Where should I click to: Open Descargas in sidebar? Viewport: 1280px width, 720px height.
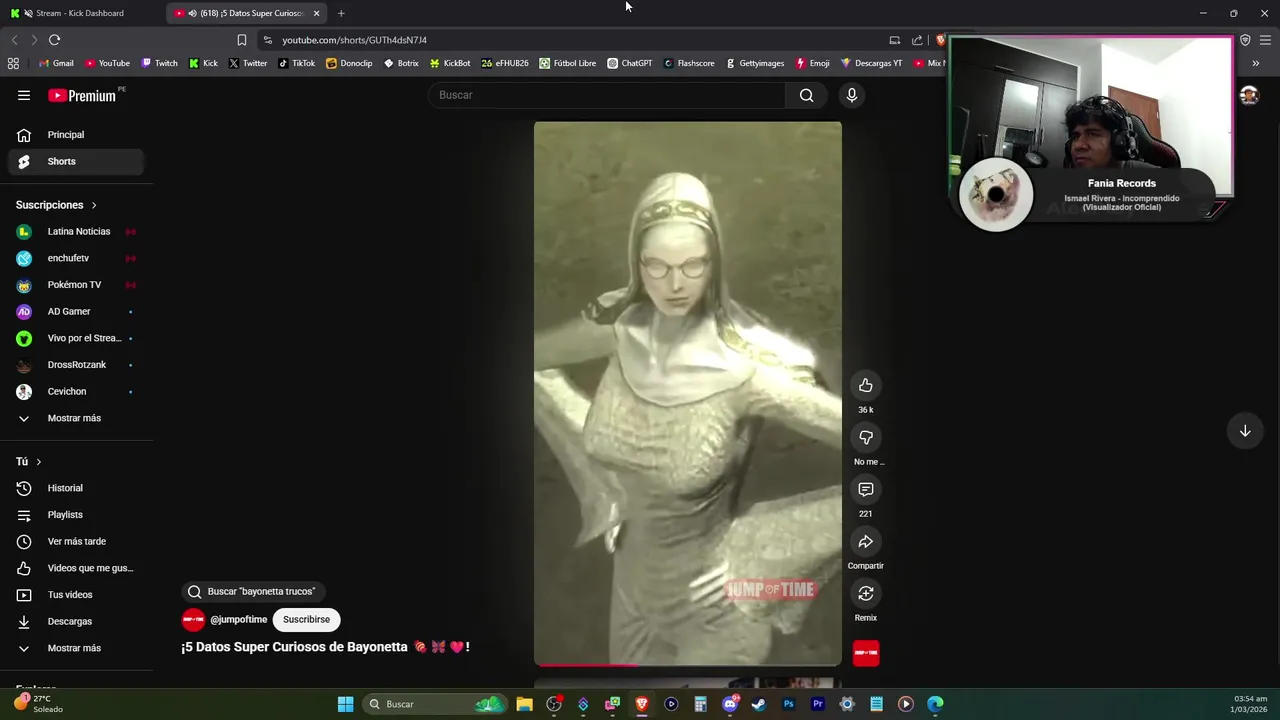click(x=76, y=621)
